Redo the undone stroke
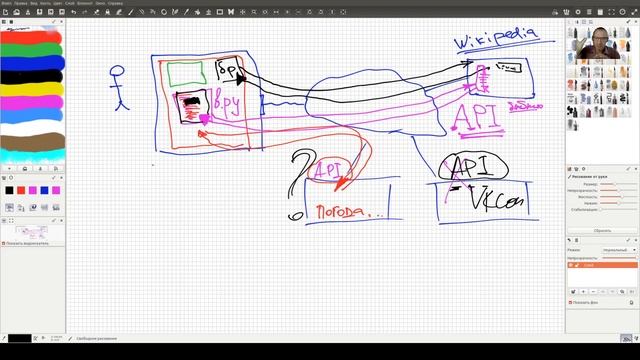This screenshot has height=360, width=640. coord(85,12)
